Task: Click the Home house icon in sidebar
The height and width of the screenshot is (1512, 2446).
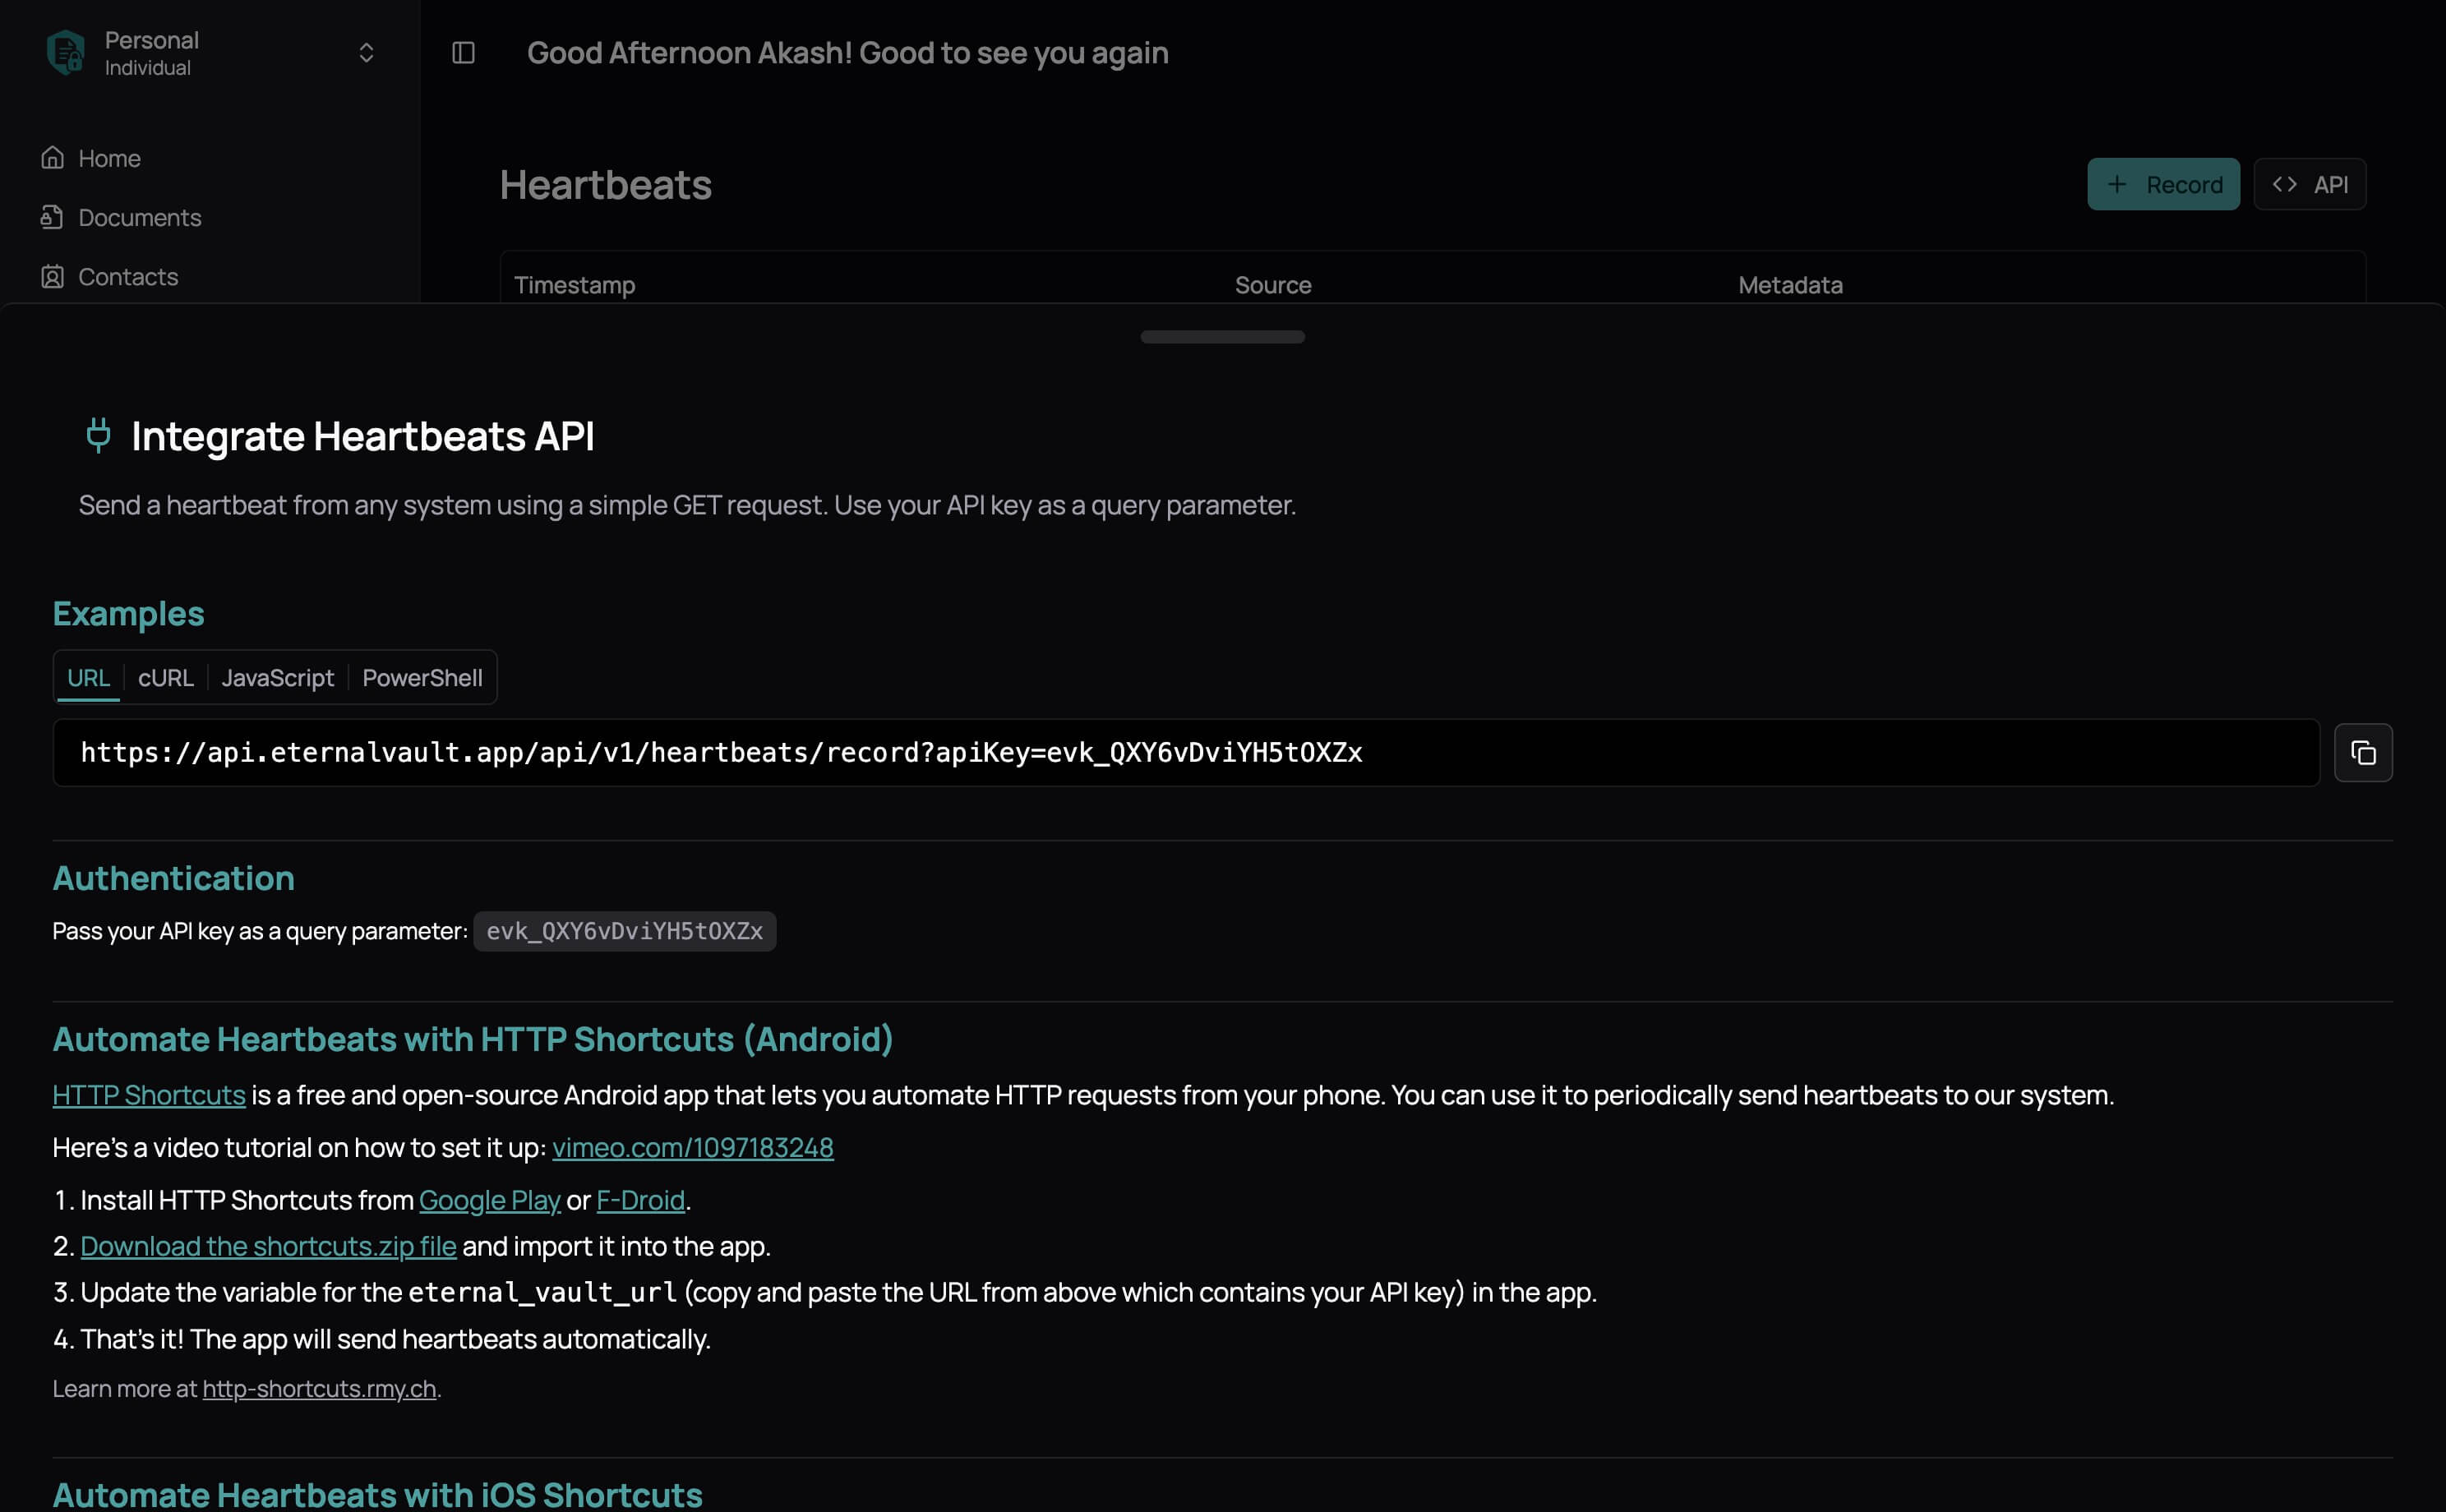Action: tap(53, 158)
